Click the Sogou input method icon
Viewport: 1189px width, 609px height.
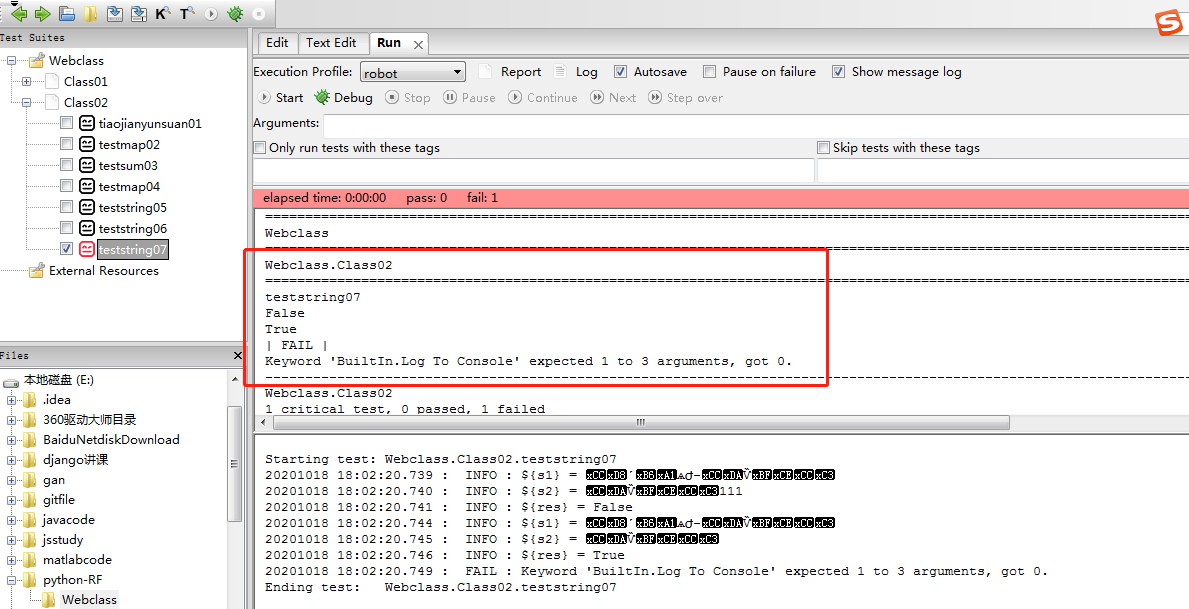point(1169,23)
